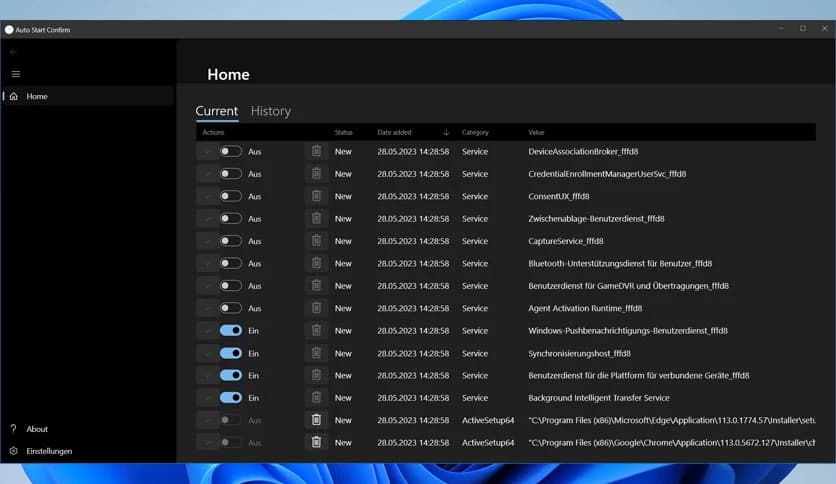836x484 pixels.
Task: Click the Microsoft Edge installer path value
Action: (672, 420)
